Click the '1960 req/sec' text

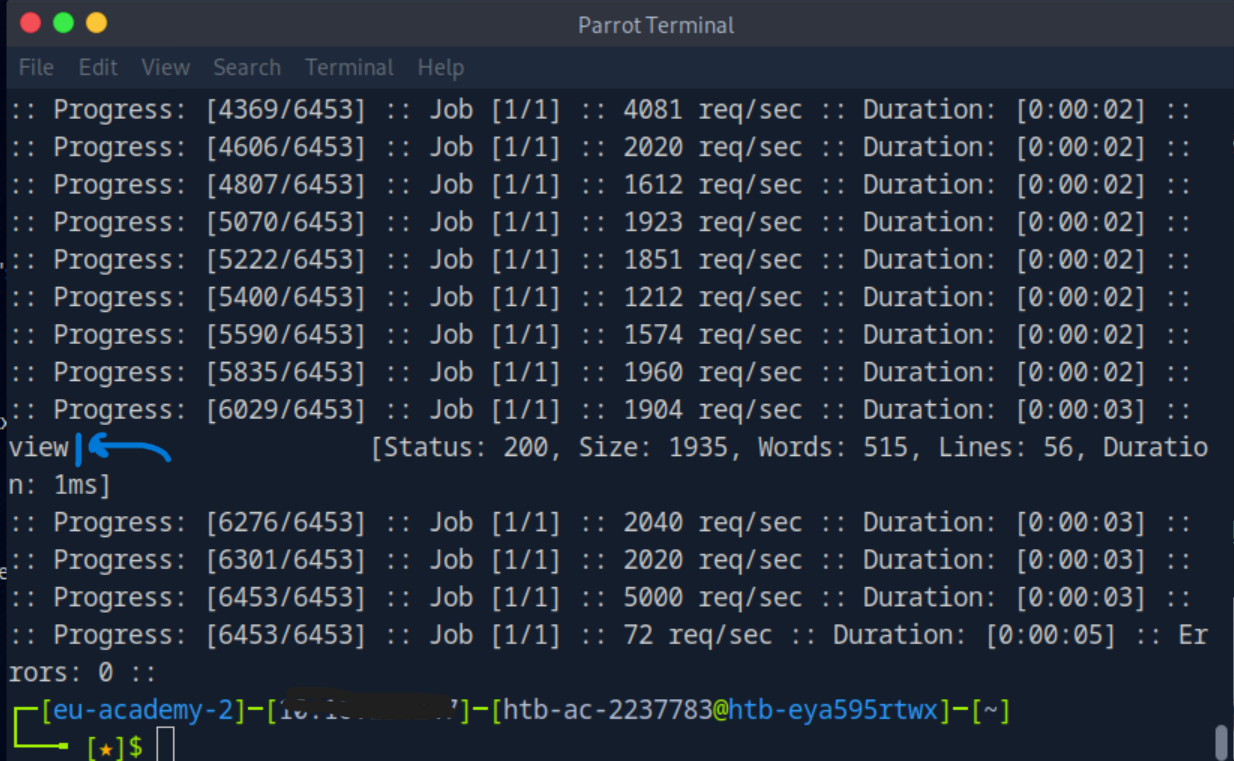point(713,372)
